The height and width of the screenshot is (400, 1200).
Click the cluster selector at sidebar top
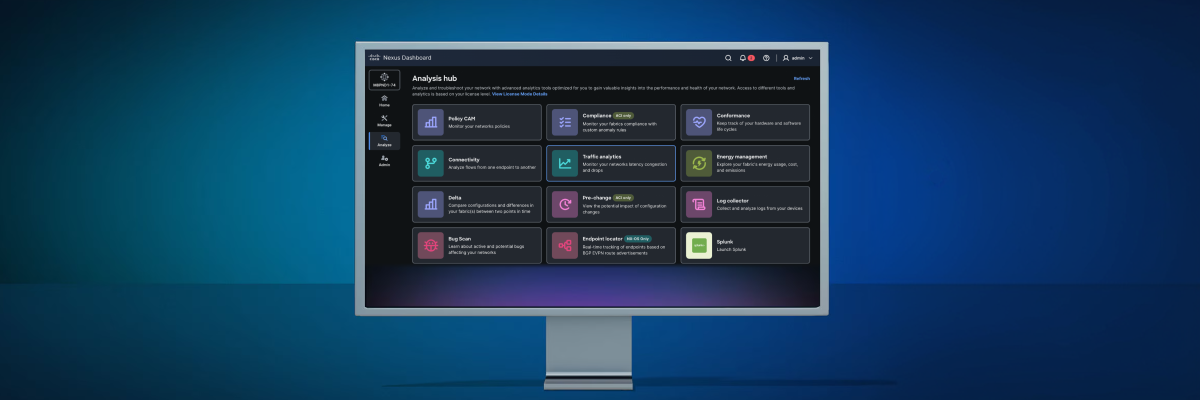(x=384, y=80)
